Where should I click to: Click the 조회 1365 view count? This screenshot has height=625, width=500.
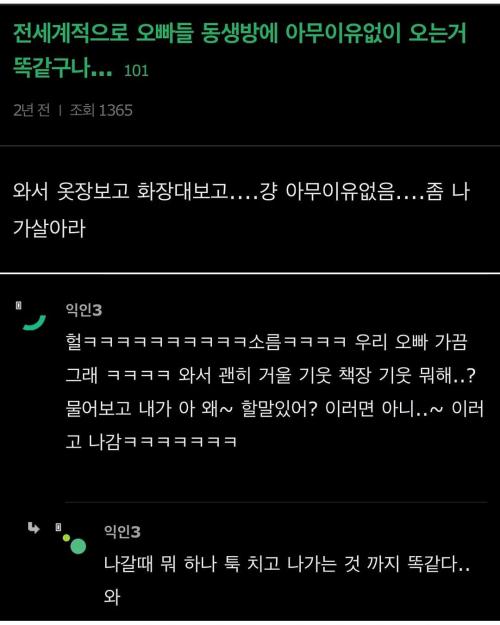pos(101,110)
